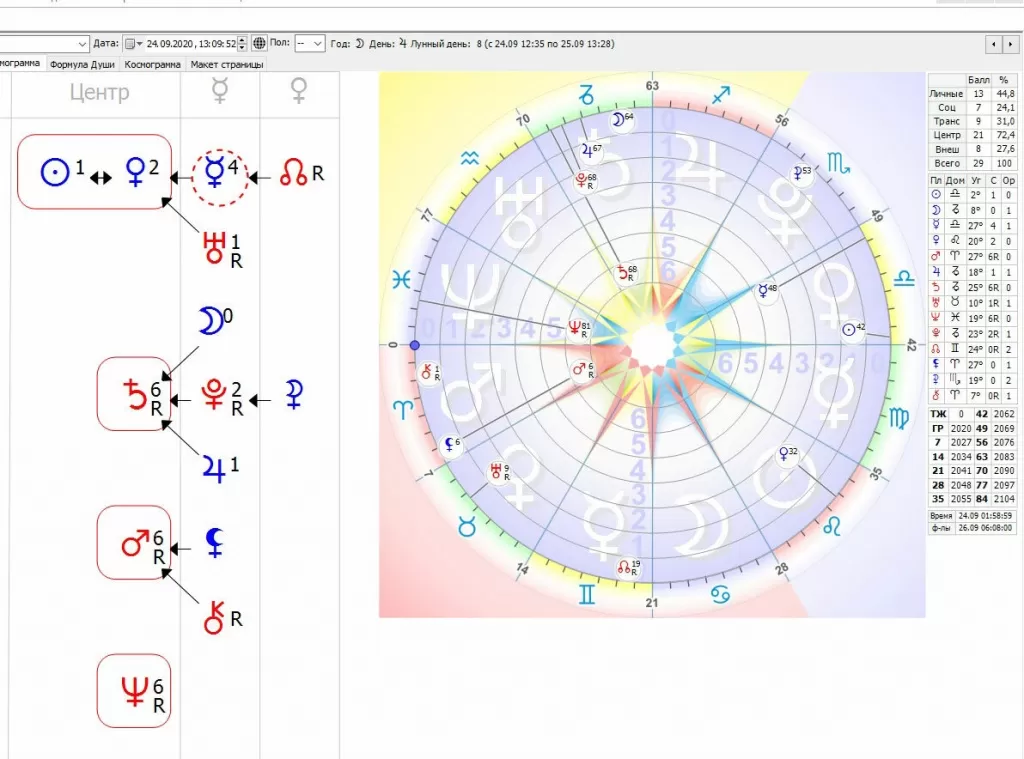Open the name combo box at top left
Viewport: 1024px width, 759px height.
[x=82, y=44]
